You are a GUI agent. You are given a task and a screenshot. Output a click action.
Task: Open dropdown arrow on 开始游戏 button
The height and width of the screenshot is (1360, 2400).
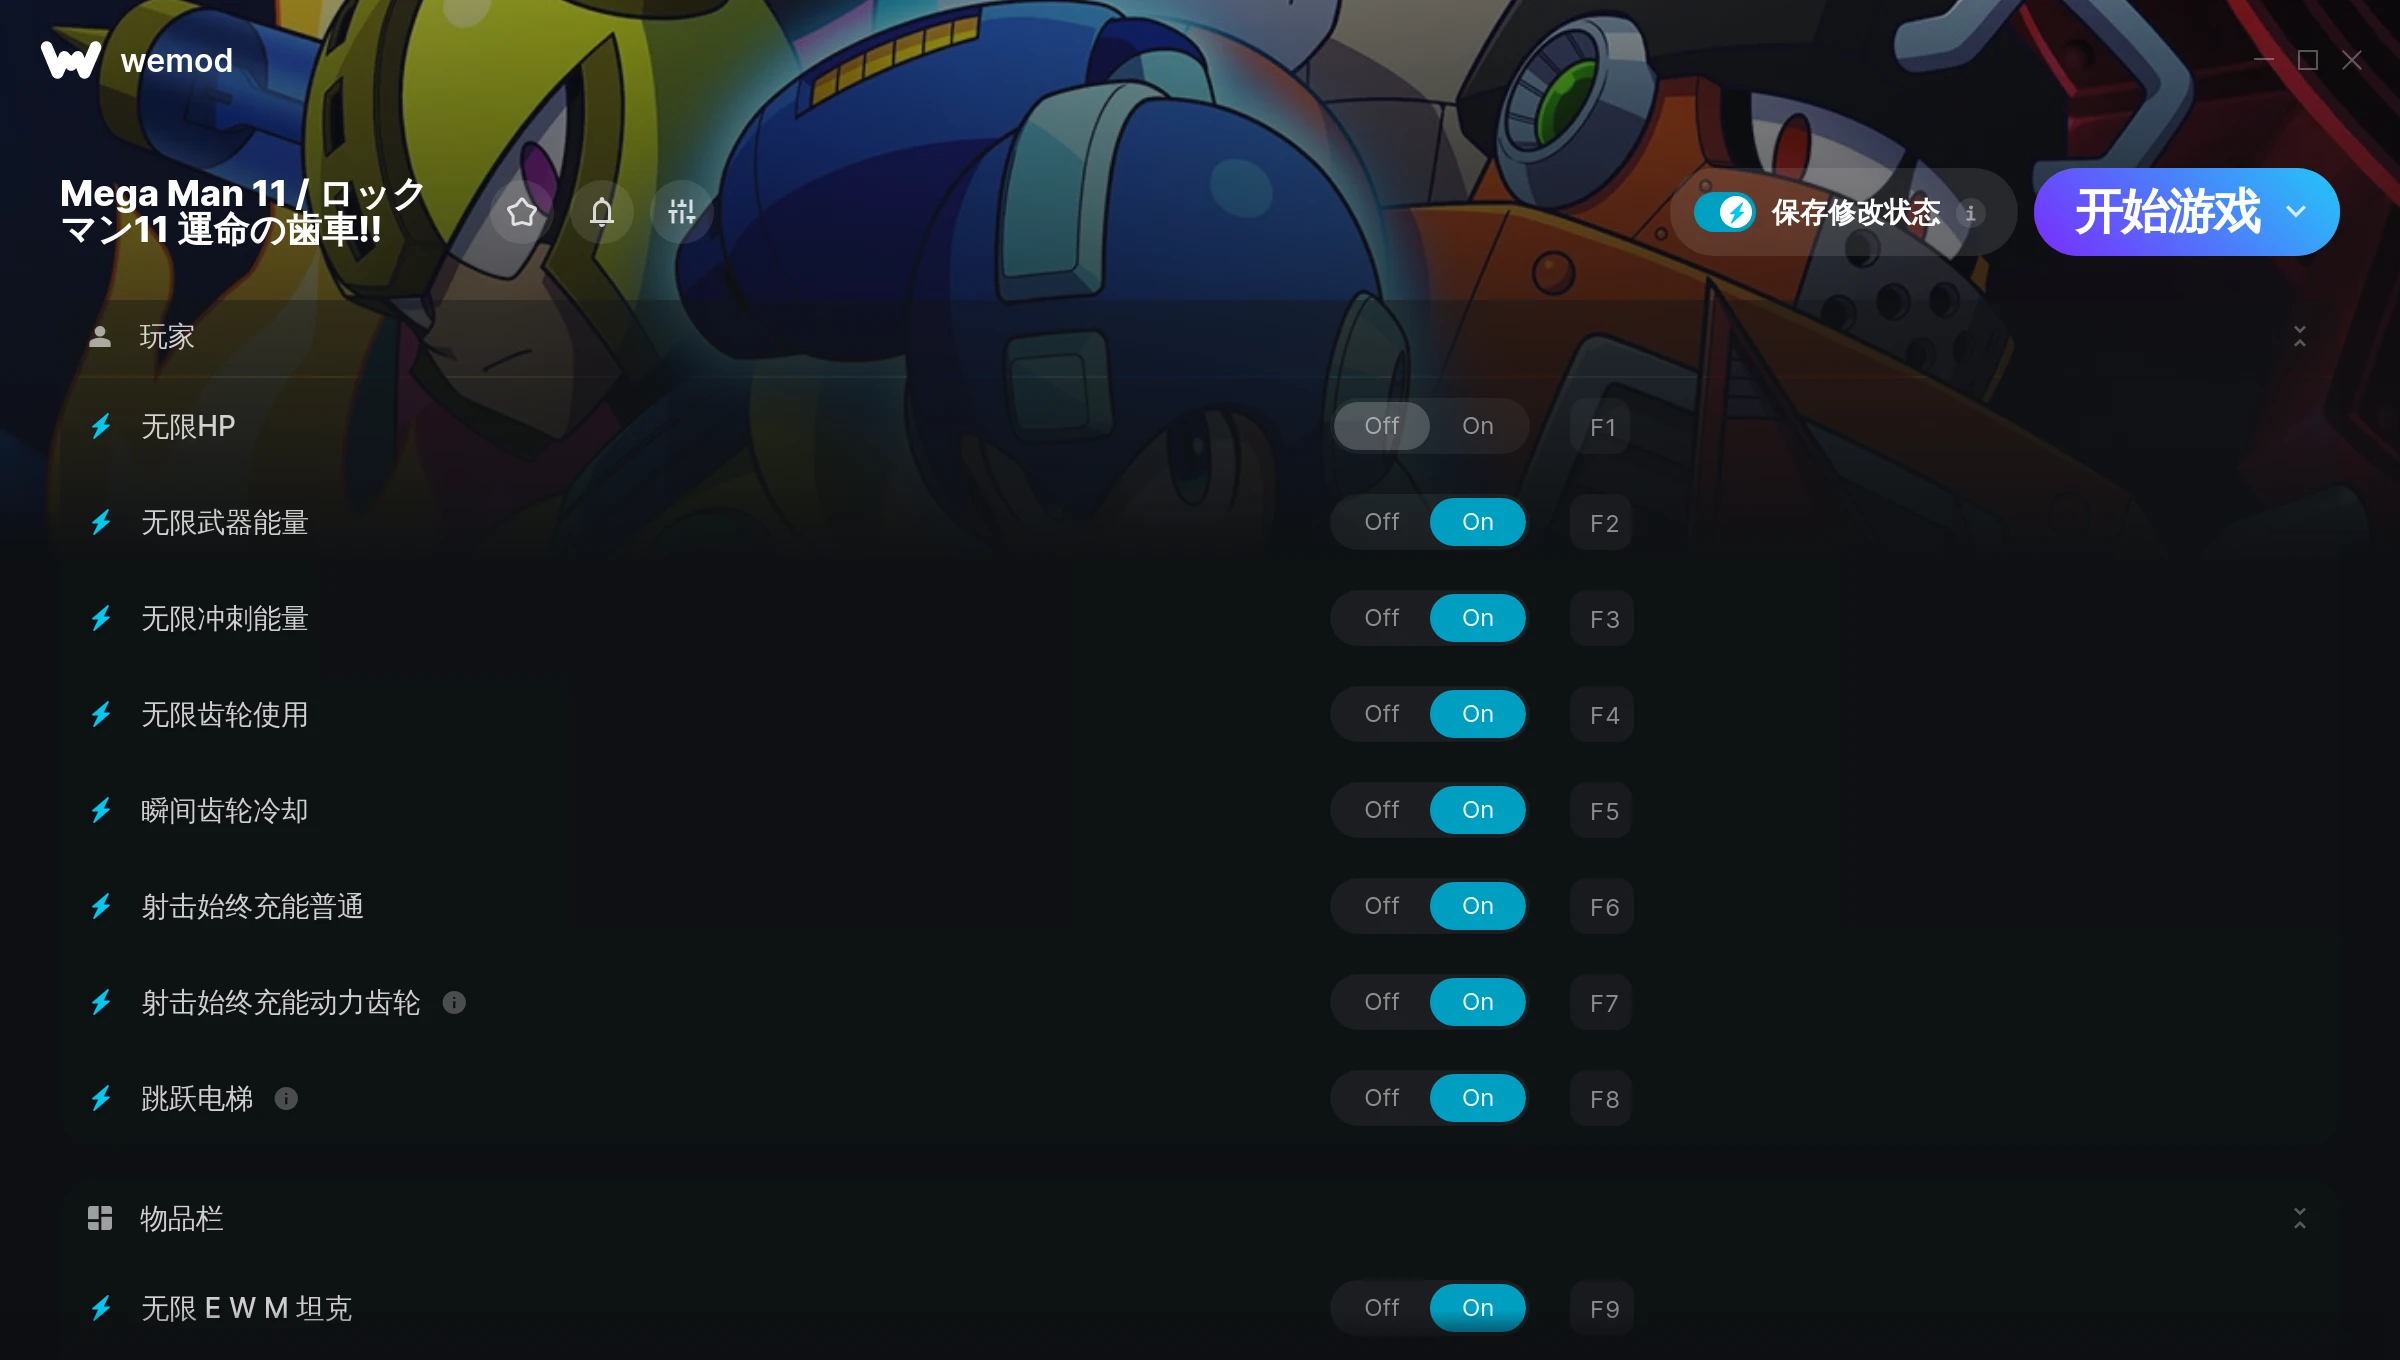coord(2296,212)
